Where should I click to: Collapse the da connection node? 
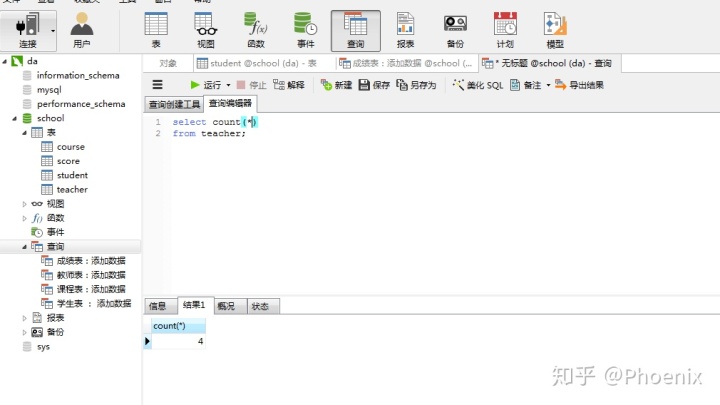click(x=5, y=61)
